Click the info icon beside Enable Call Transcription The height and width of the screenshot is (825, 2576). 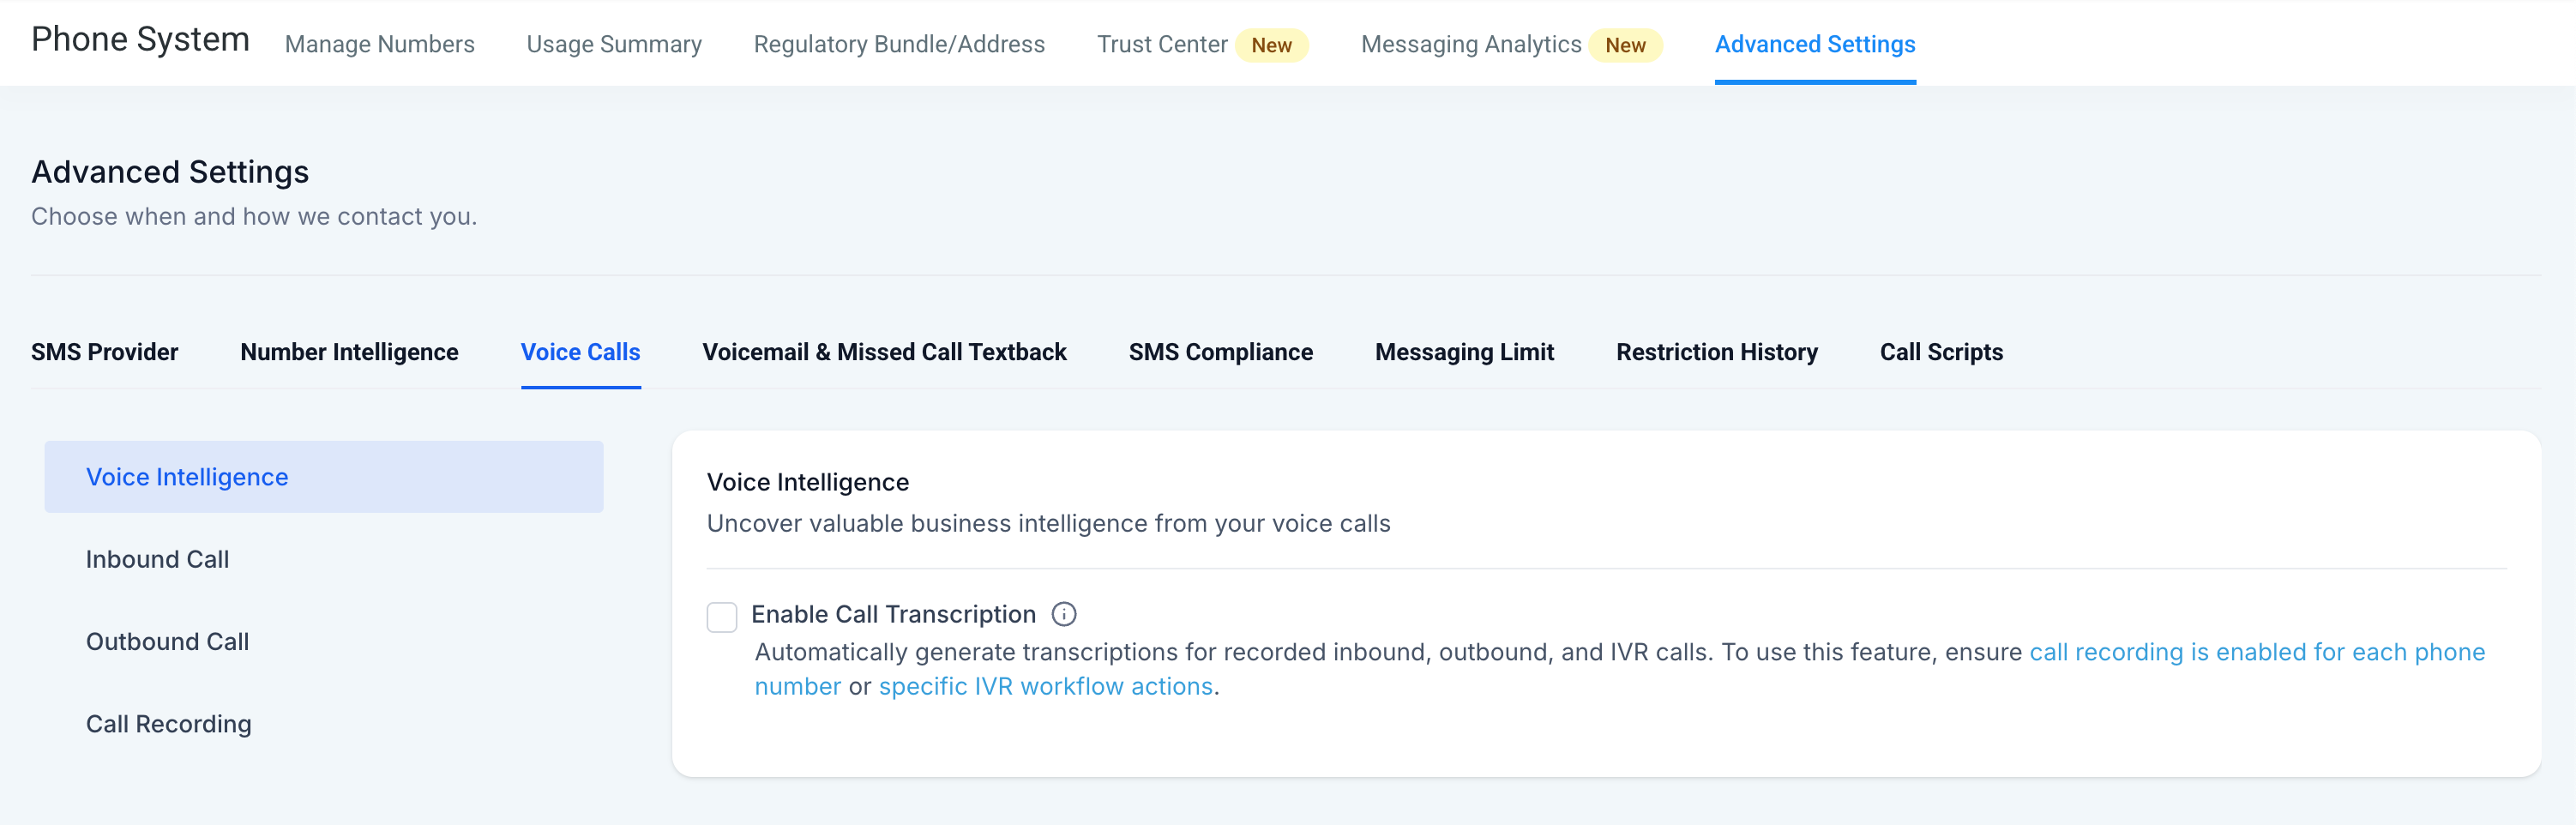coord(1065,614)
